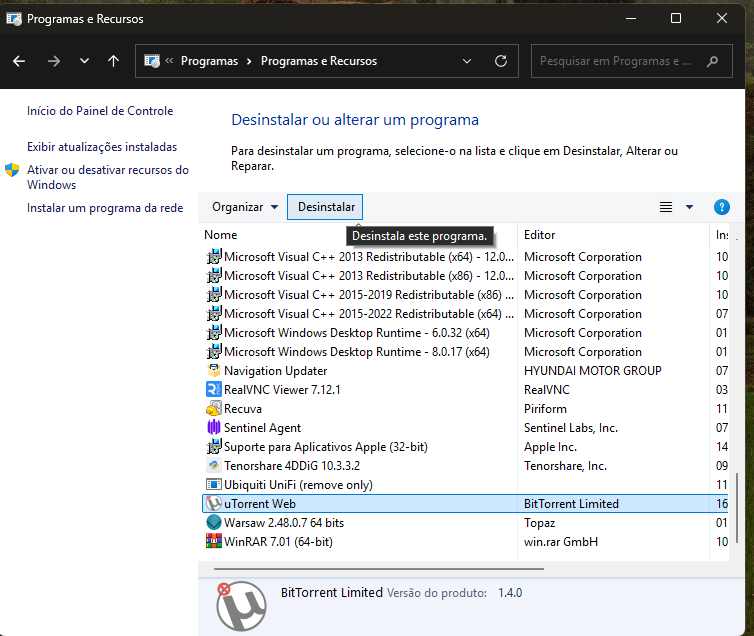The image size is (754, 636).
Task: Click the WinRAR program icon
Action: [x=214, y=542]
